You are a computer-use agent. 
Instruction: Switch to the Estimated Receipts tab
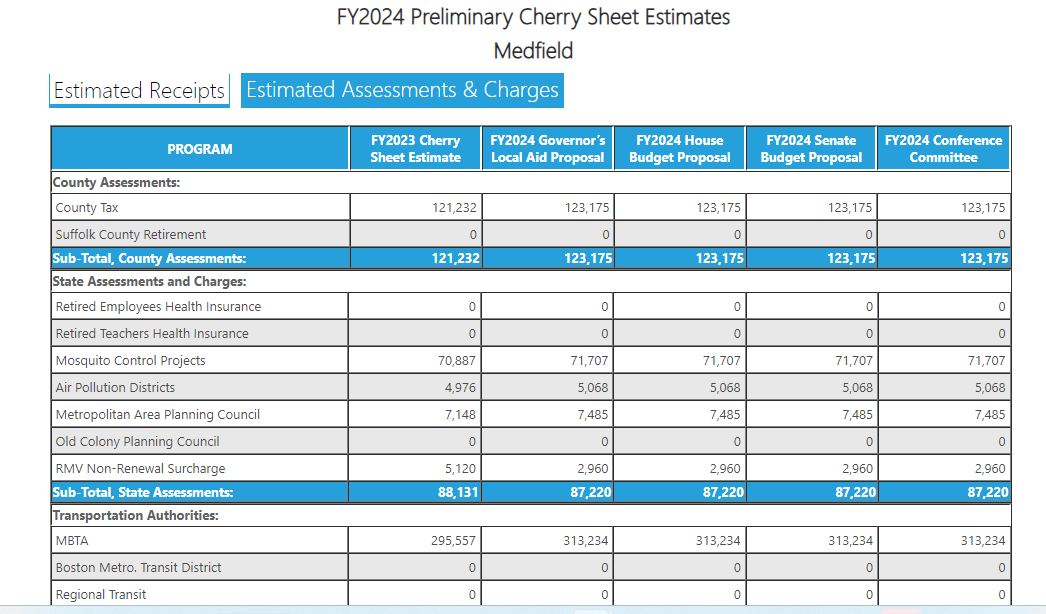click(x=139, y=90)
